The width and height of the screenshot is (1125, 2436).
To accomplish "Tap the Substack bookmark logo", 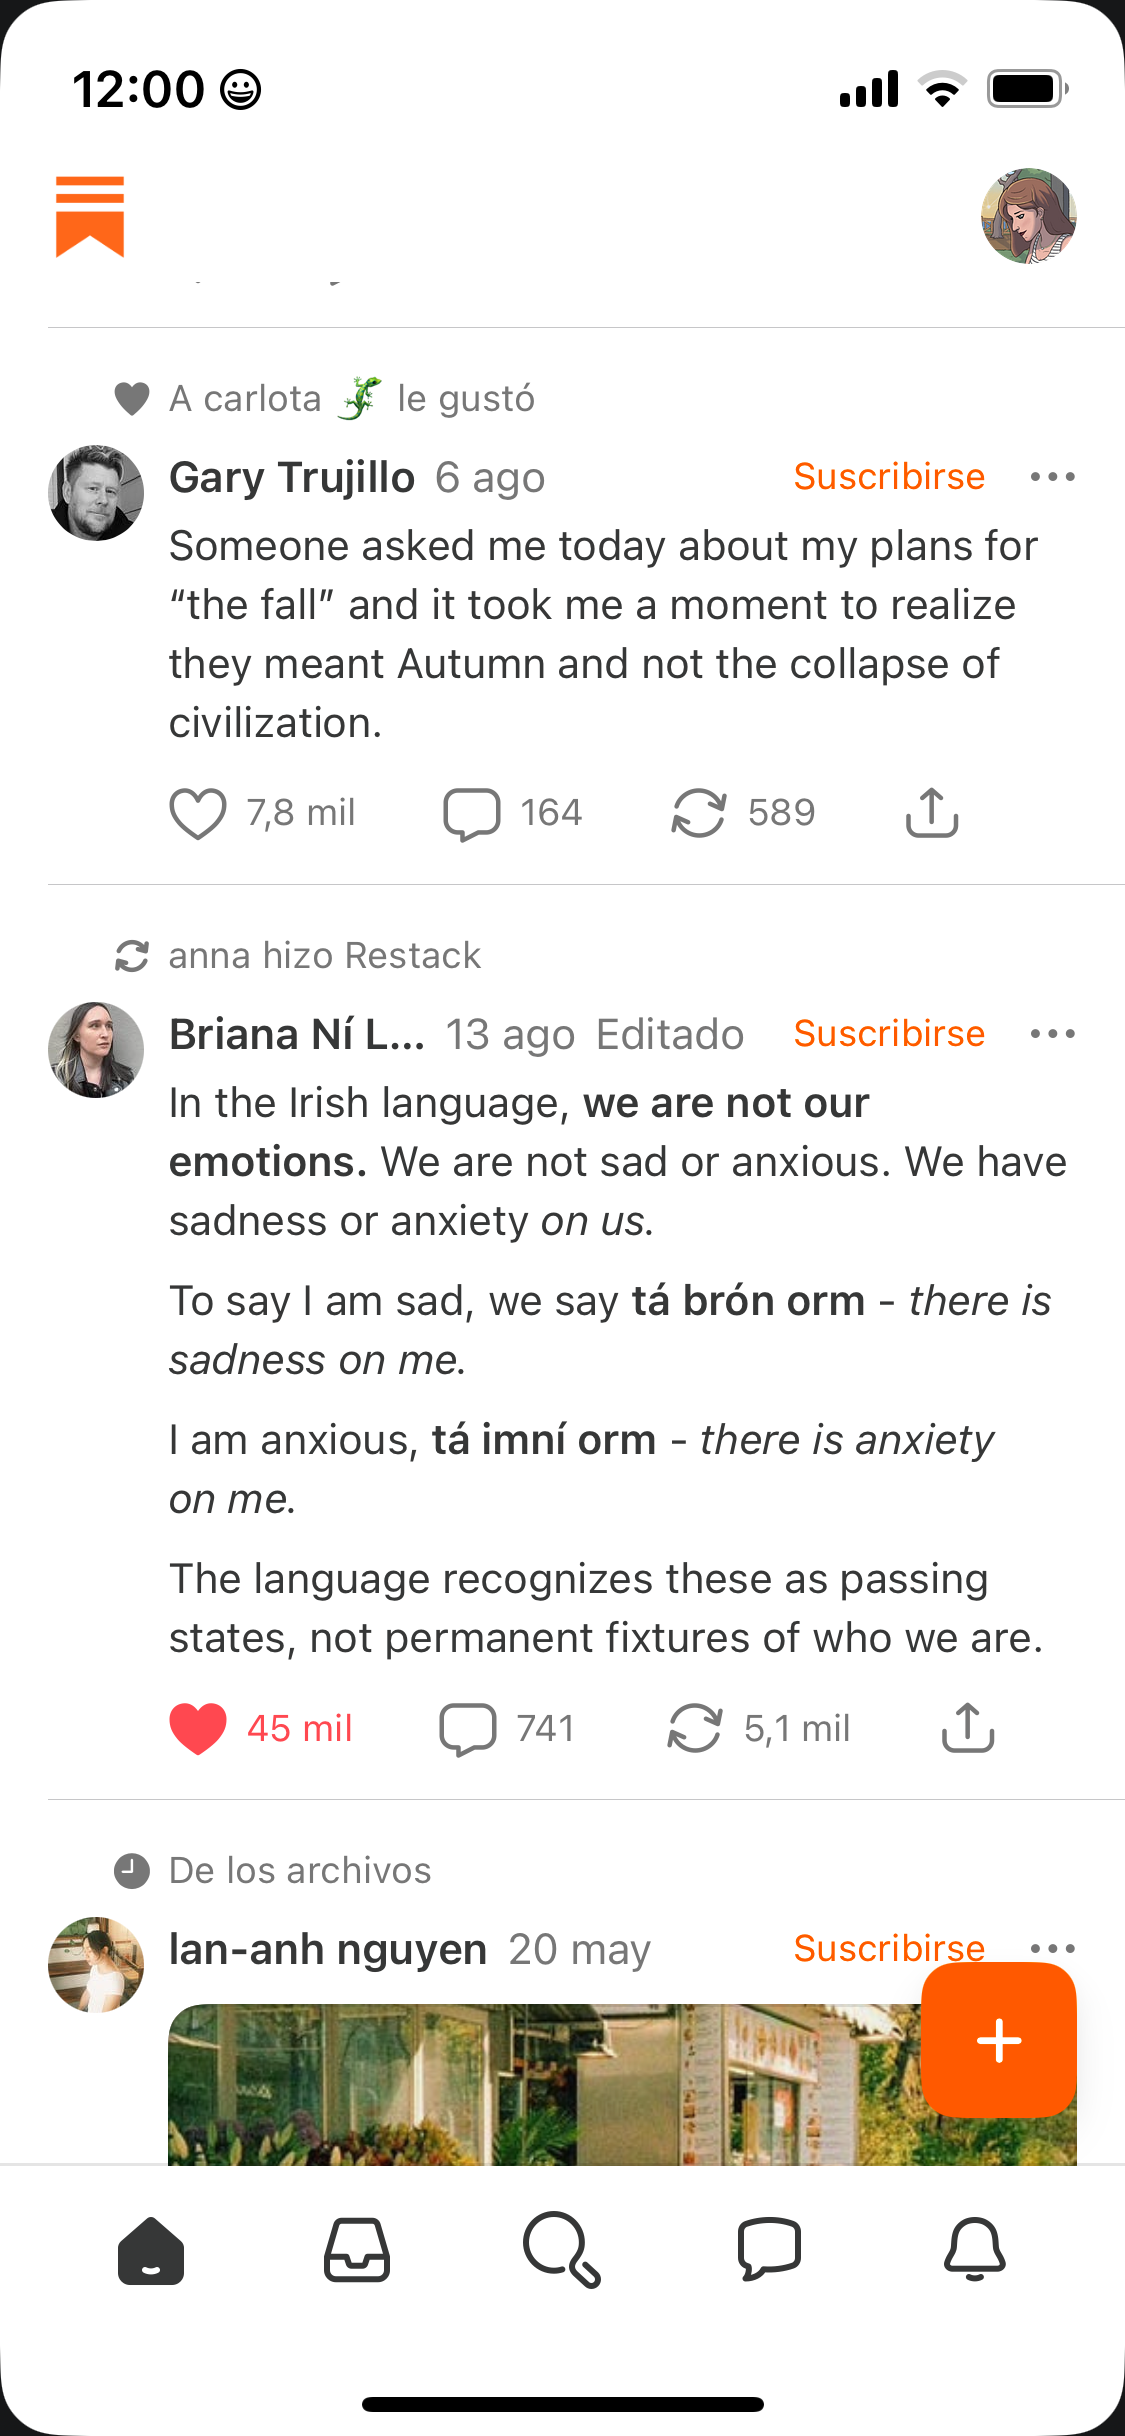I will tap(90, 216).
